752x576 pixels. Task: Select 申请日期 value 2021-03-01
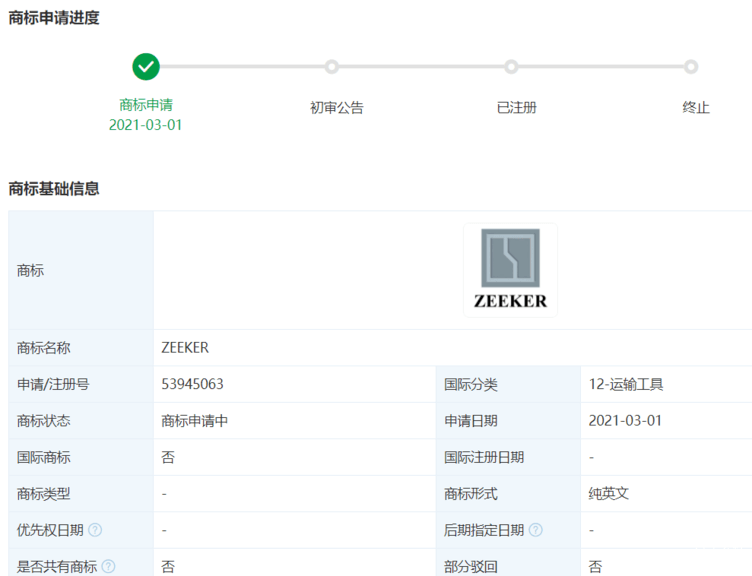coord(625,421)
